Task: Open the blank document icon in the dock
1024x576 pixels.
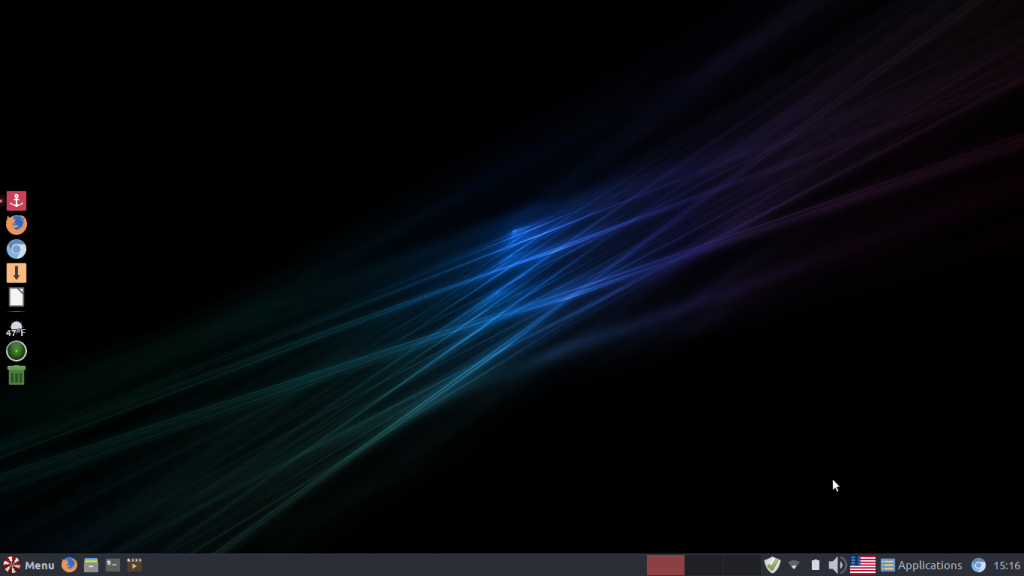Action: click(x=16, y=297)
